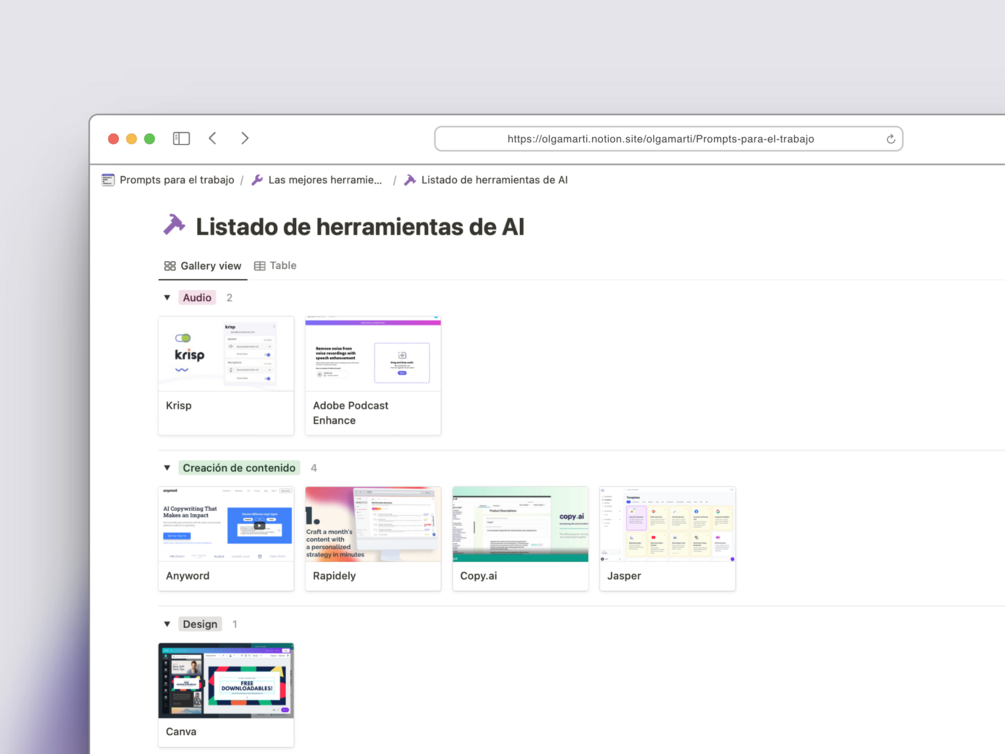Click the 'Anyword' card title
This screenshot has width=1005, height=754.
(188, 576)
